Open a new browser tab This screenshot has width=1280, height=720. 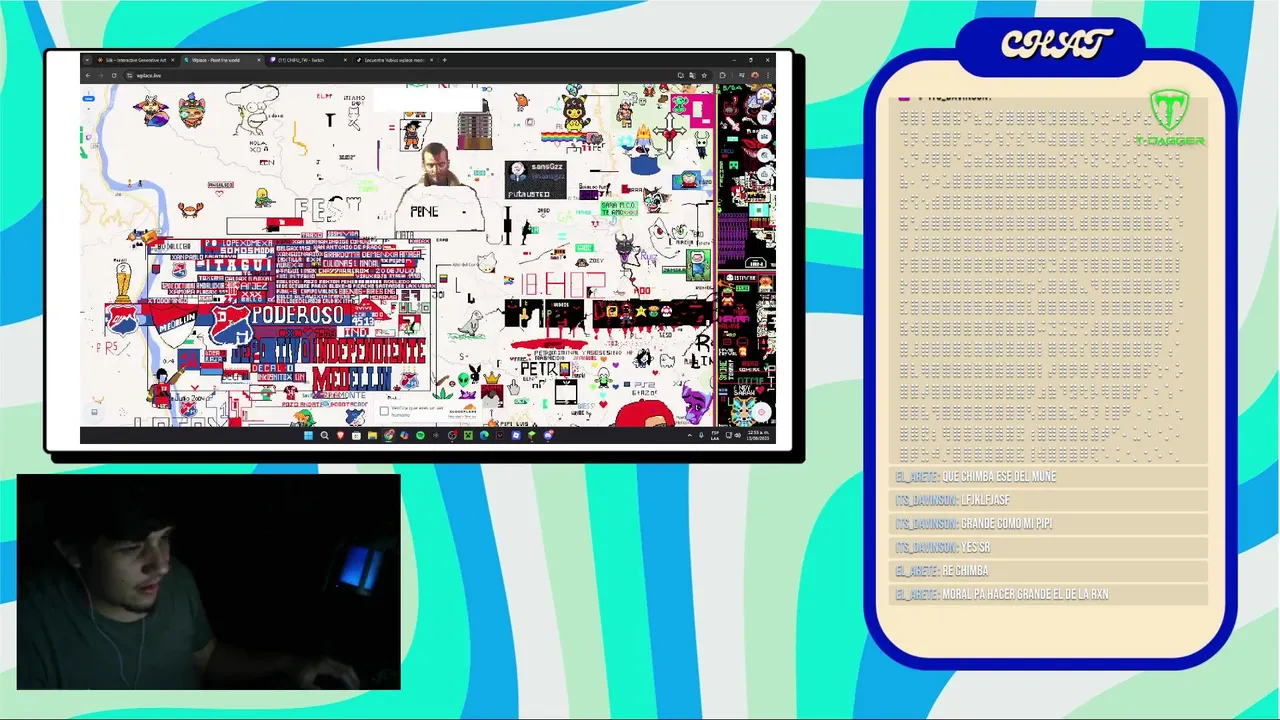coord(444,60)
